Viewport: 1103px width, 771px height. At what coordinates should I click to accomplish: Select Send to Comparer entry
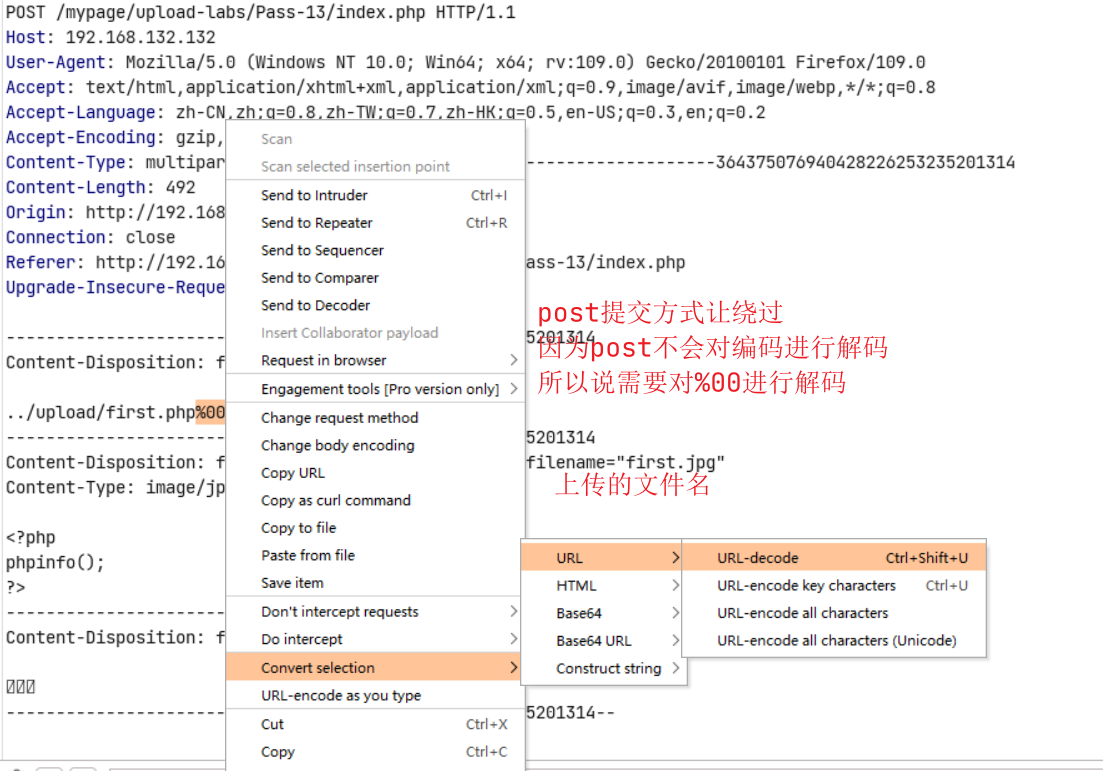coord(319,278)
